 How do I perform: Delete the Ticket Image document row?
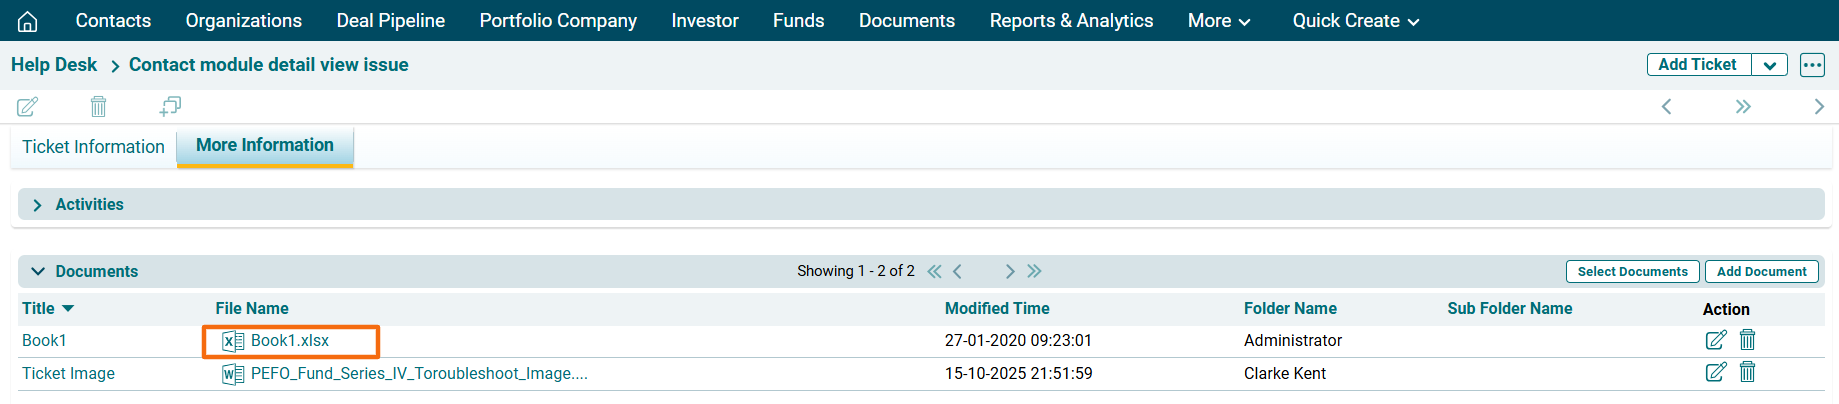pyautogui.click(x=1747, y=373)
